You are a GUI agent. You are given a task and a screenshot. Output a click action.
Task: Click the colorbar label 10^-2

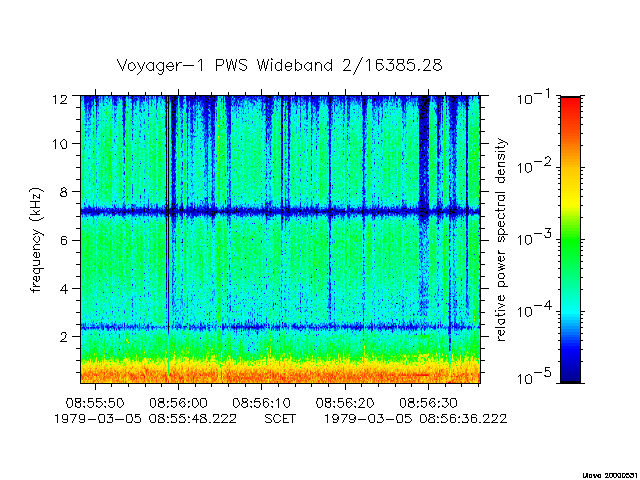[534, 167]
